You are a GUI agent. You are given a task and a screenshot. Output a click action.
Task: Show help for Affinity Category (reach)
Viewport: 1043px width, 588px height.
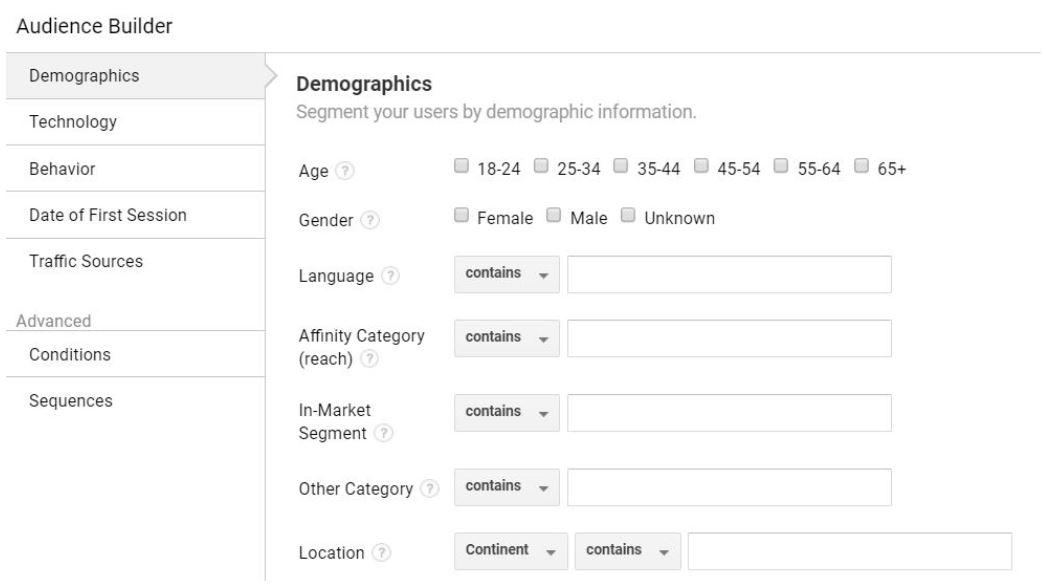click(x=369, y=359)
